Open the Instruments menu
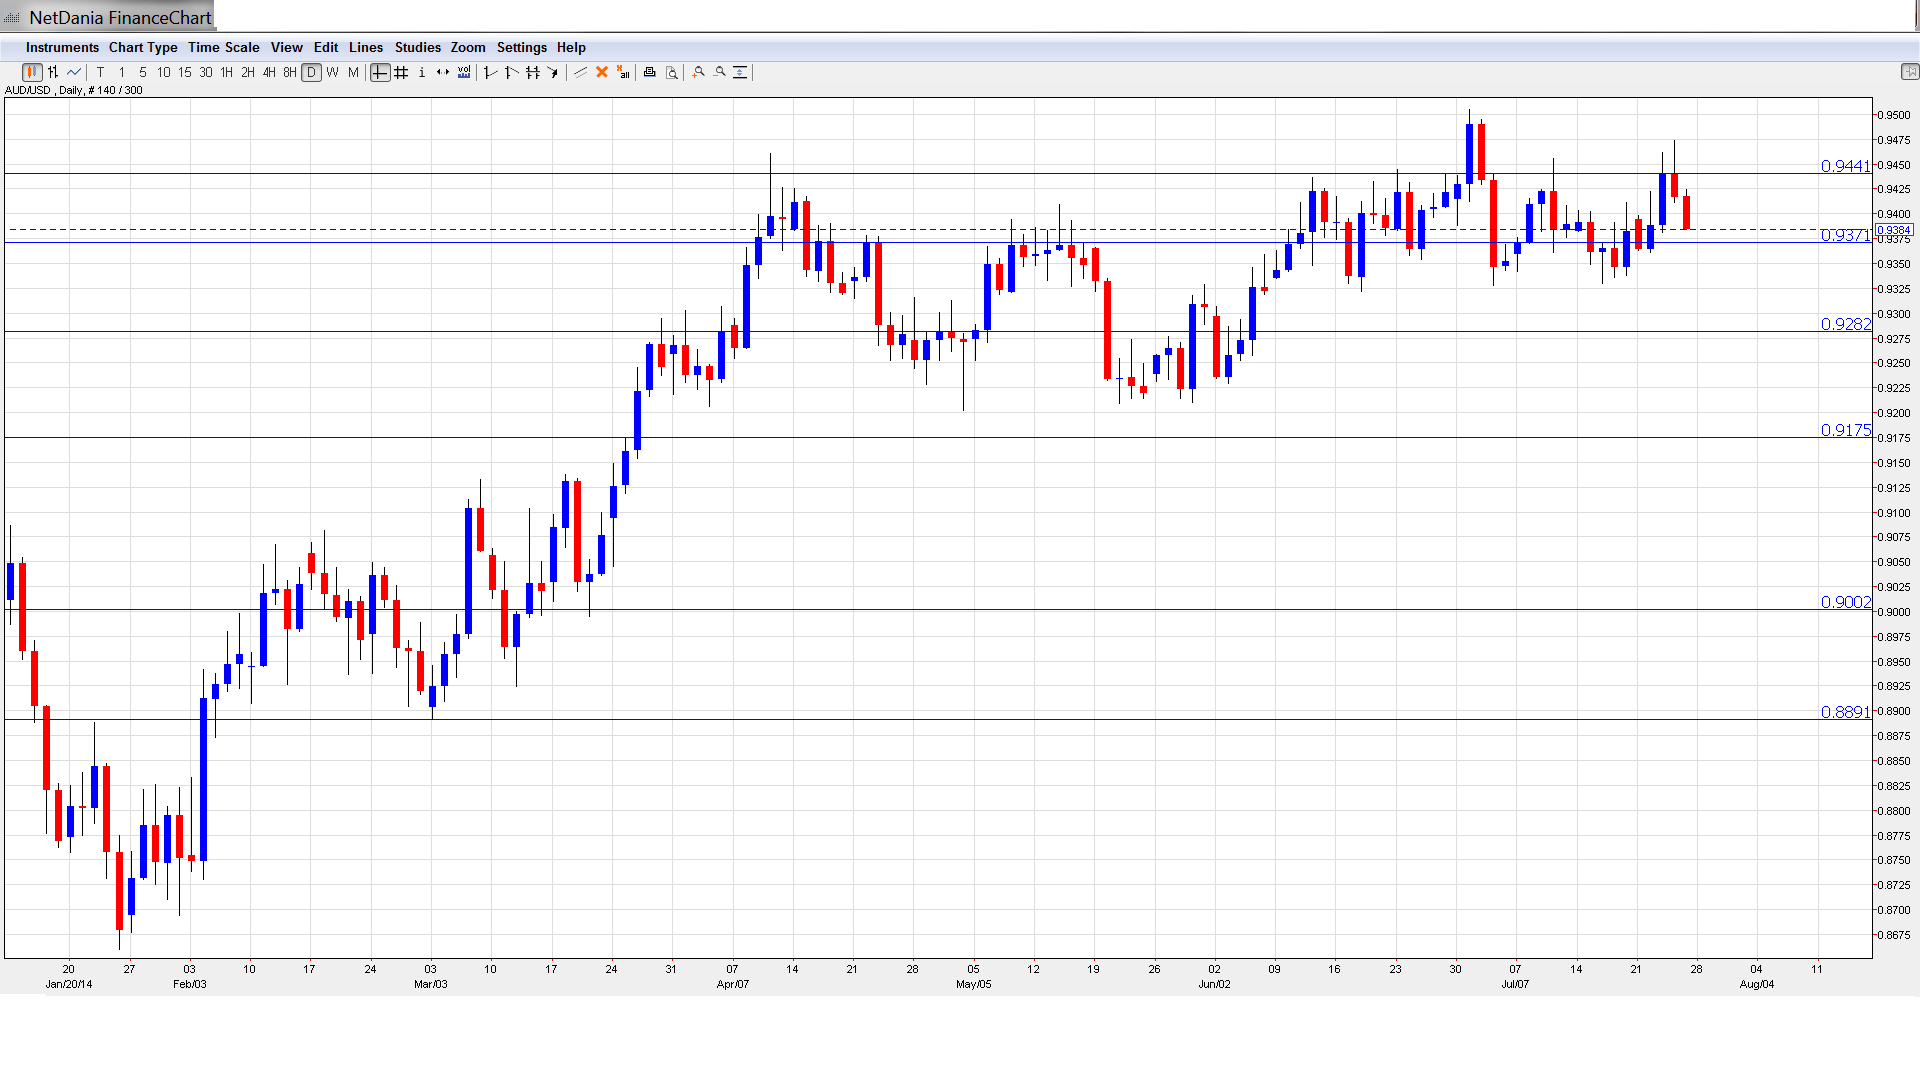This screenshot has height=1080, width=1920. (62, 47)
